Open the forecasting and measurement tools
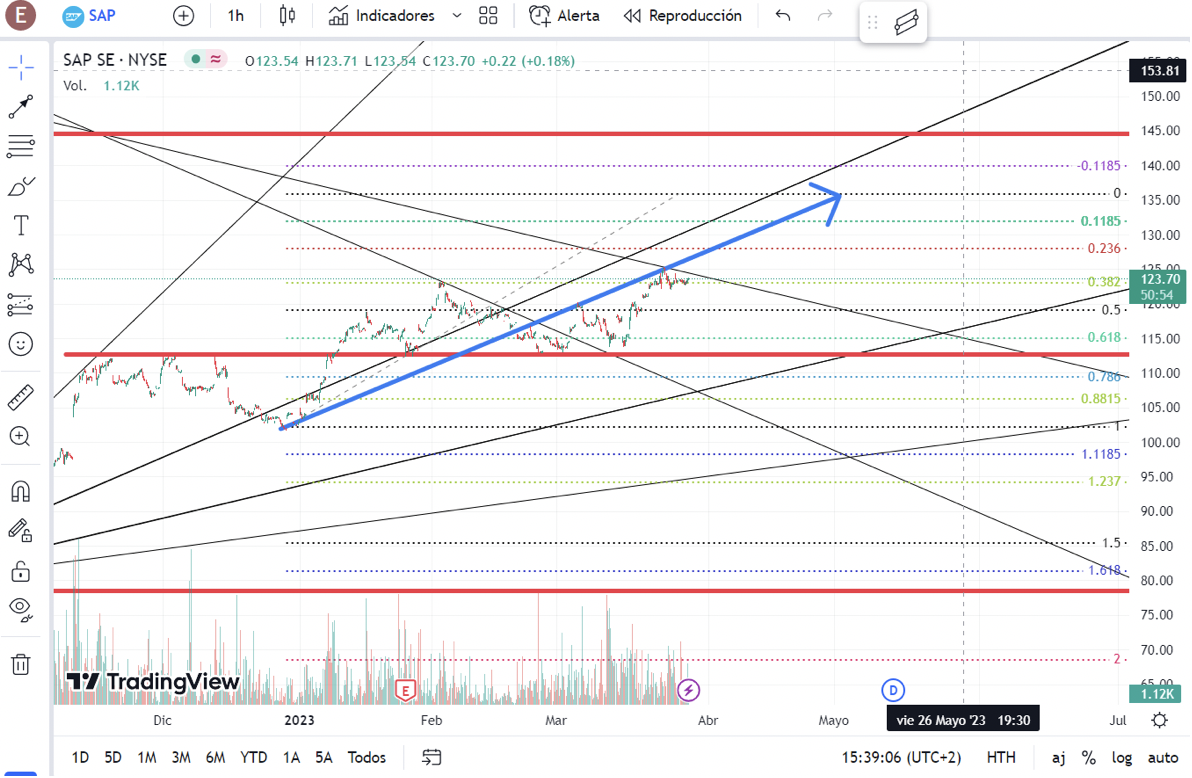Screen dimensions: 1192x778 click(x=21, y=304)
